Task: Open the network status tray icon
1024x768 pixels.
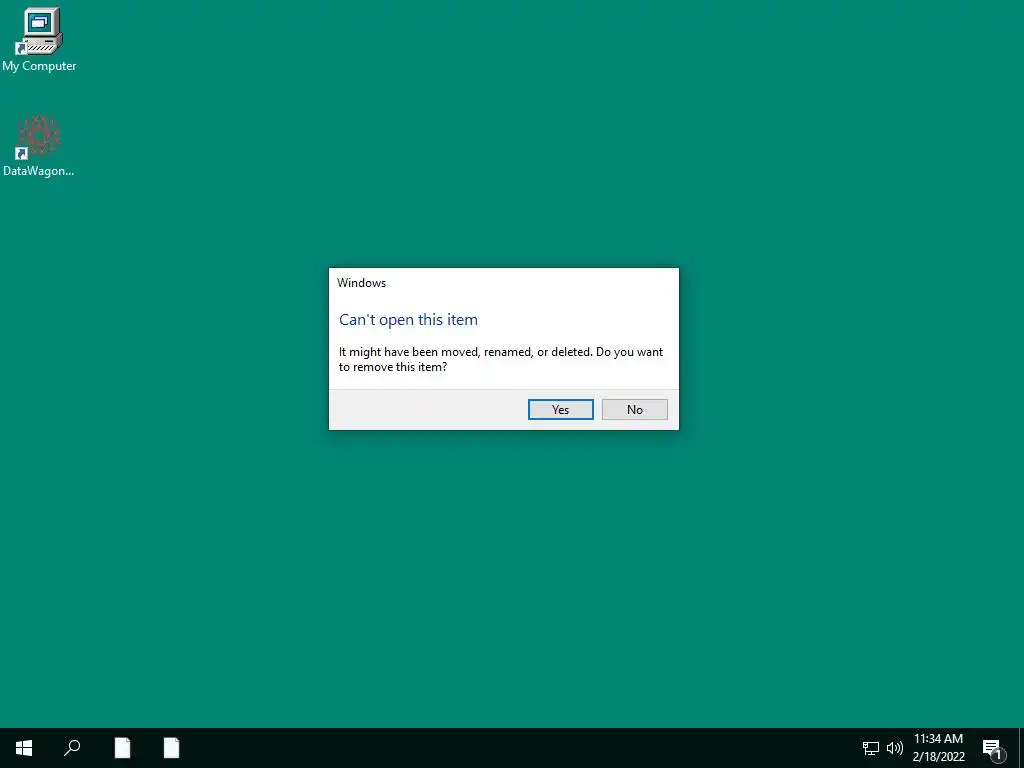Action: (x=871, y=748)
